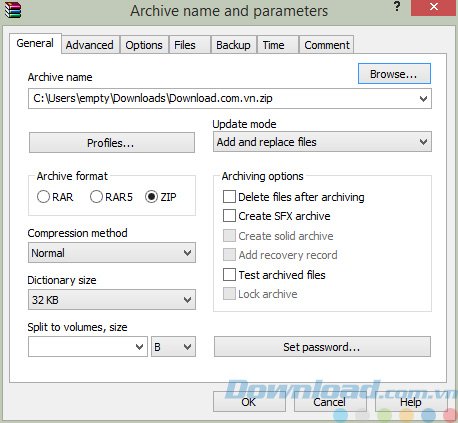Click the Browse... button
The width and height of the screenshot is (458, 423).
pos(394,74)
